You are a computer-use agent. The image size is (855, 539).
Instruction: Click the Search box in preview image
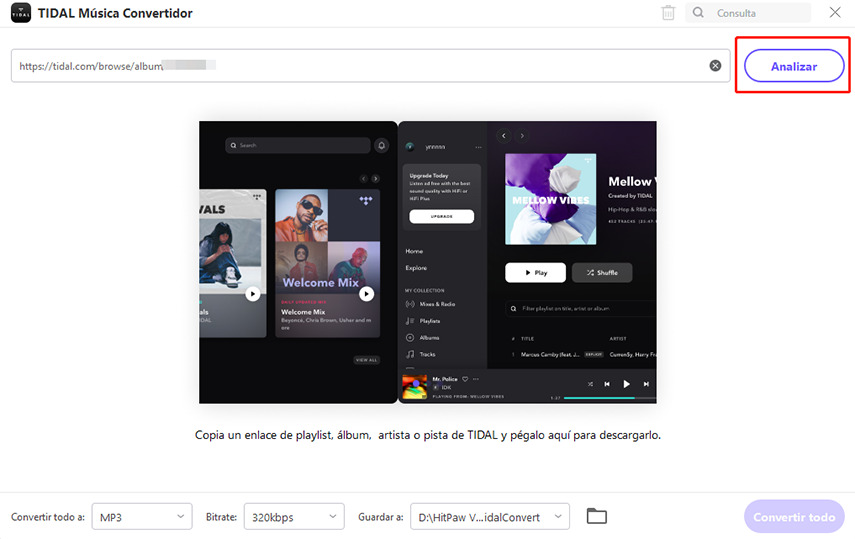298,145
